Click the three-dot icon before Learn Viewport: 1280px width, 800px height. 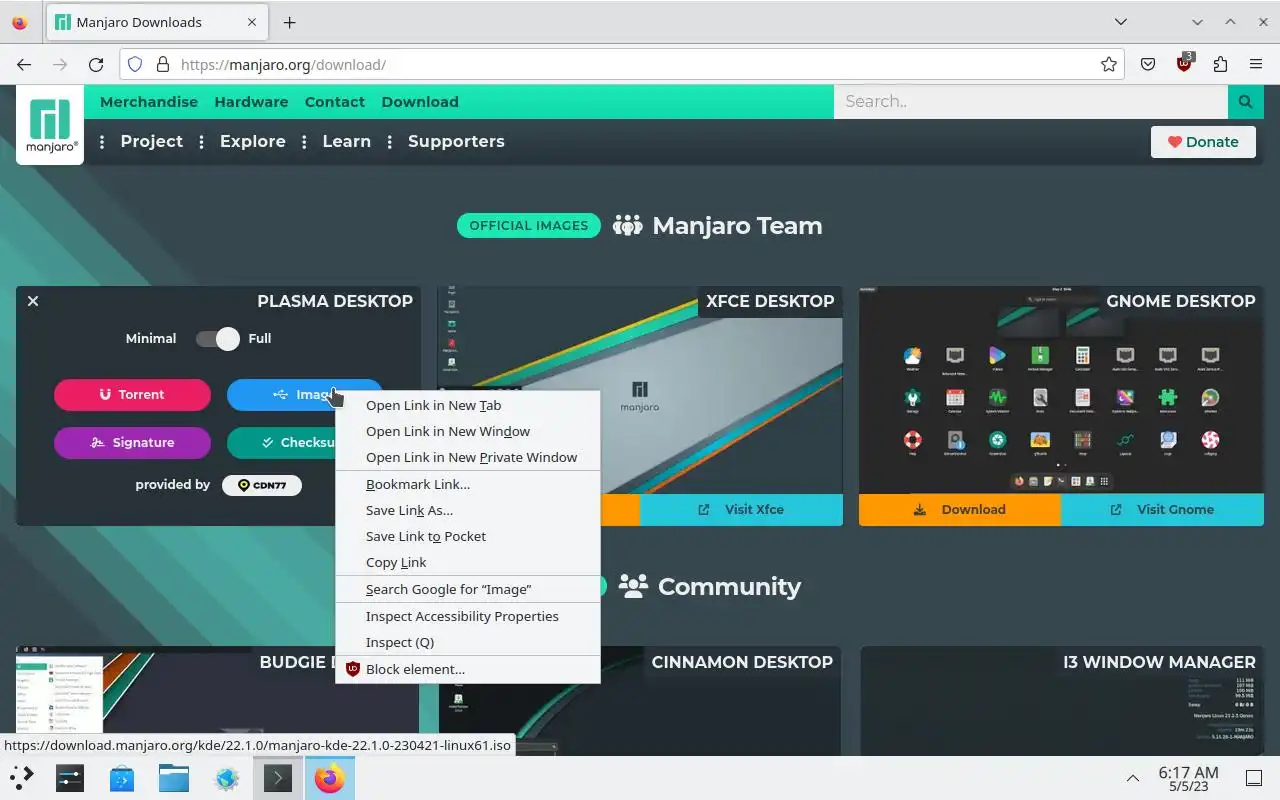pos(304,142)
